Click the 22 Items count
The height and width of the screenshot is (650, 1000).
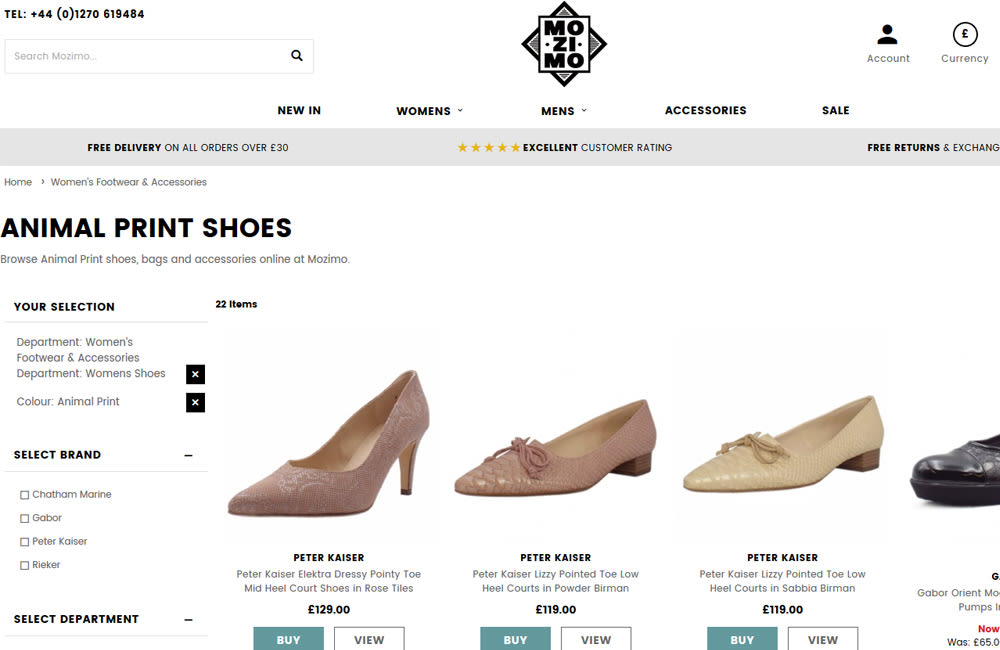[236, 304]
